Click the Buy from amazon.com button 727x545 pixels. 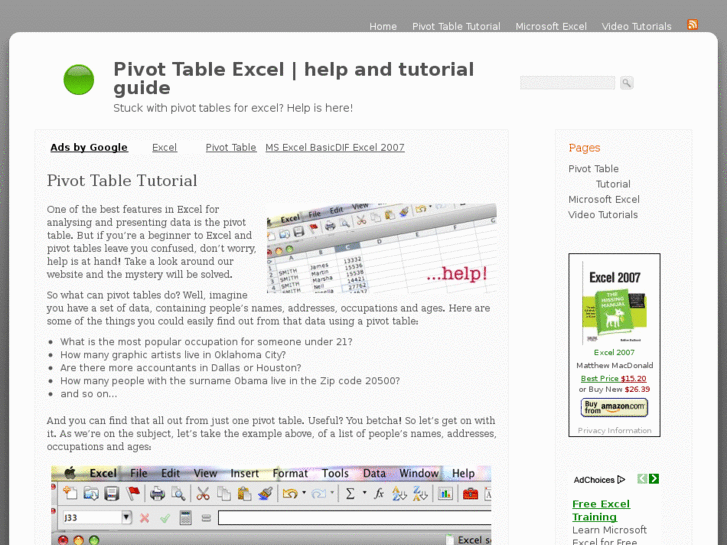click(x=614, y=408)
